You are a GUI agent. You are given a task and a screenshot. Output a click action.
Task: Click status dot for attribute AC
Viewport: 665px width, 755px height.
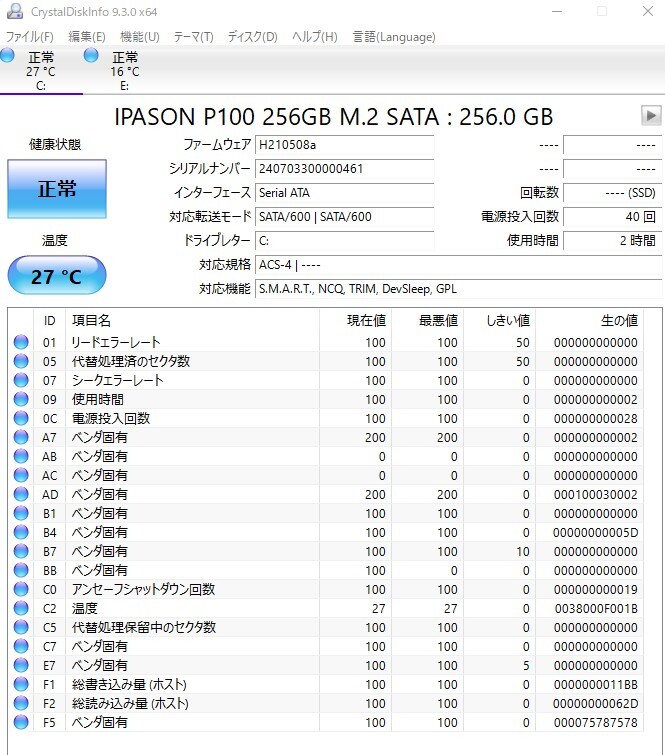pos(21,475)
